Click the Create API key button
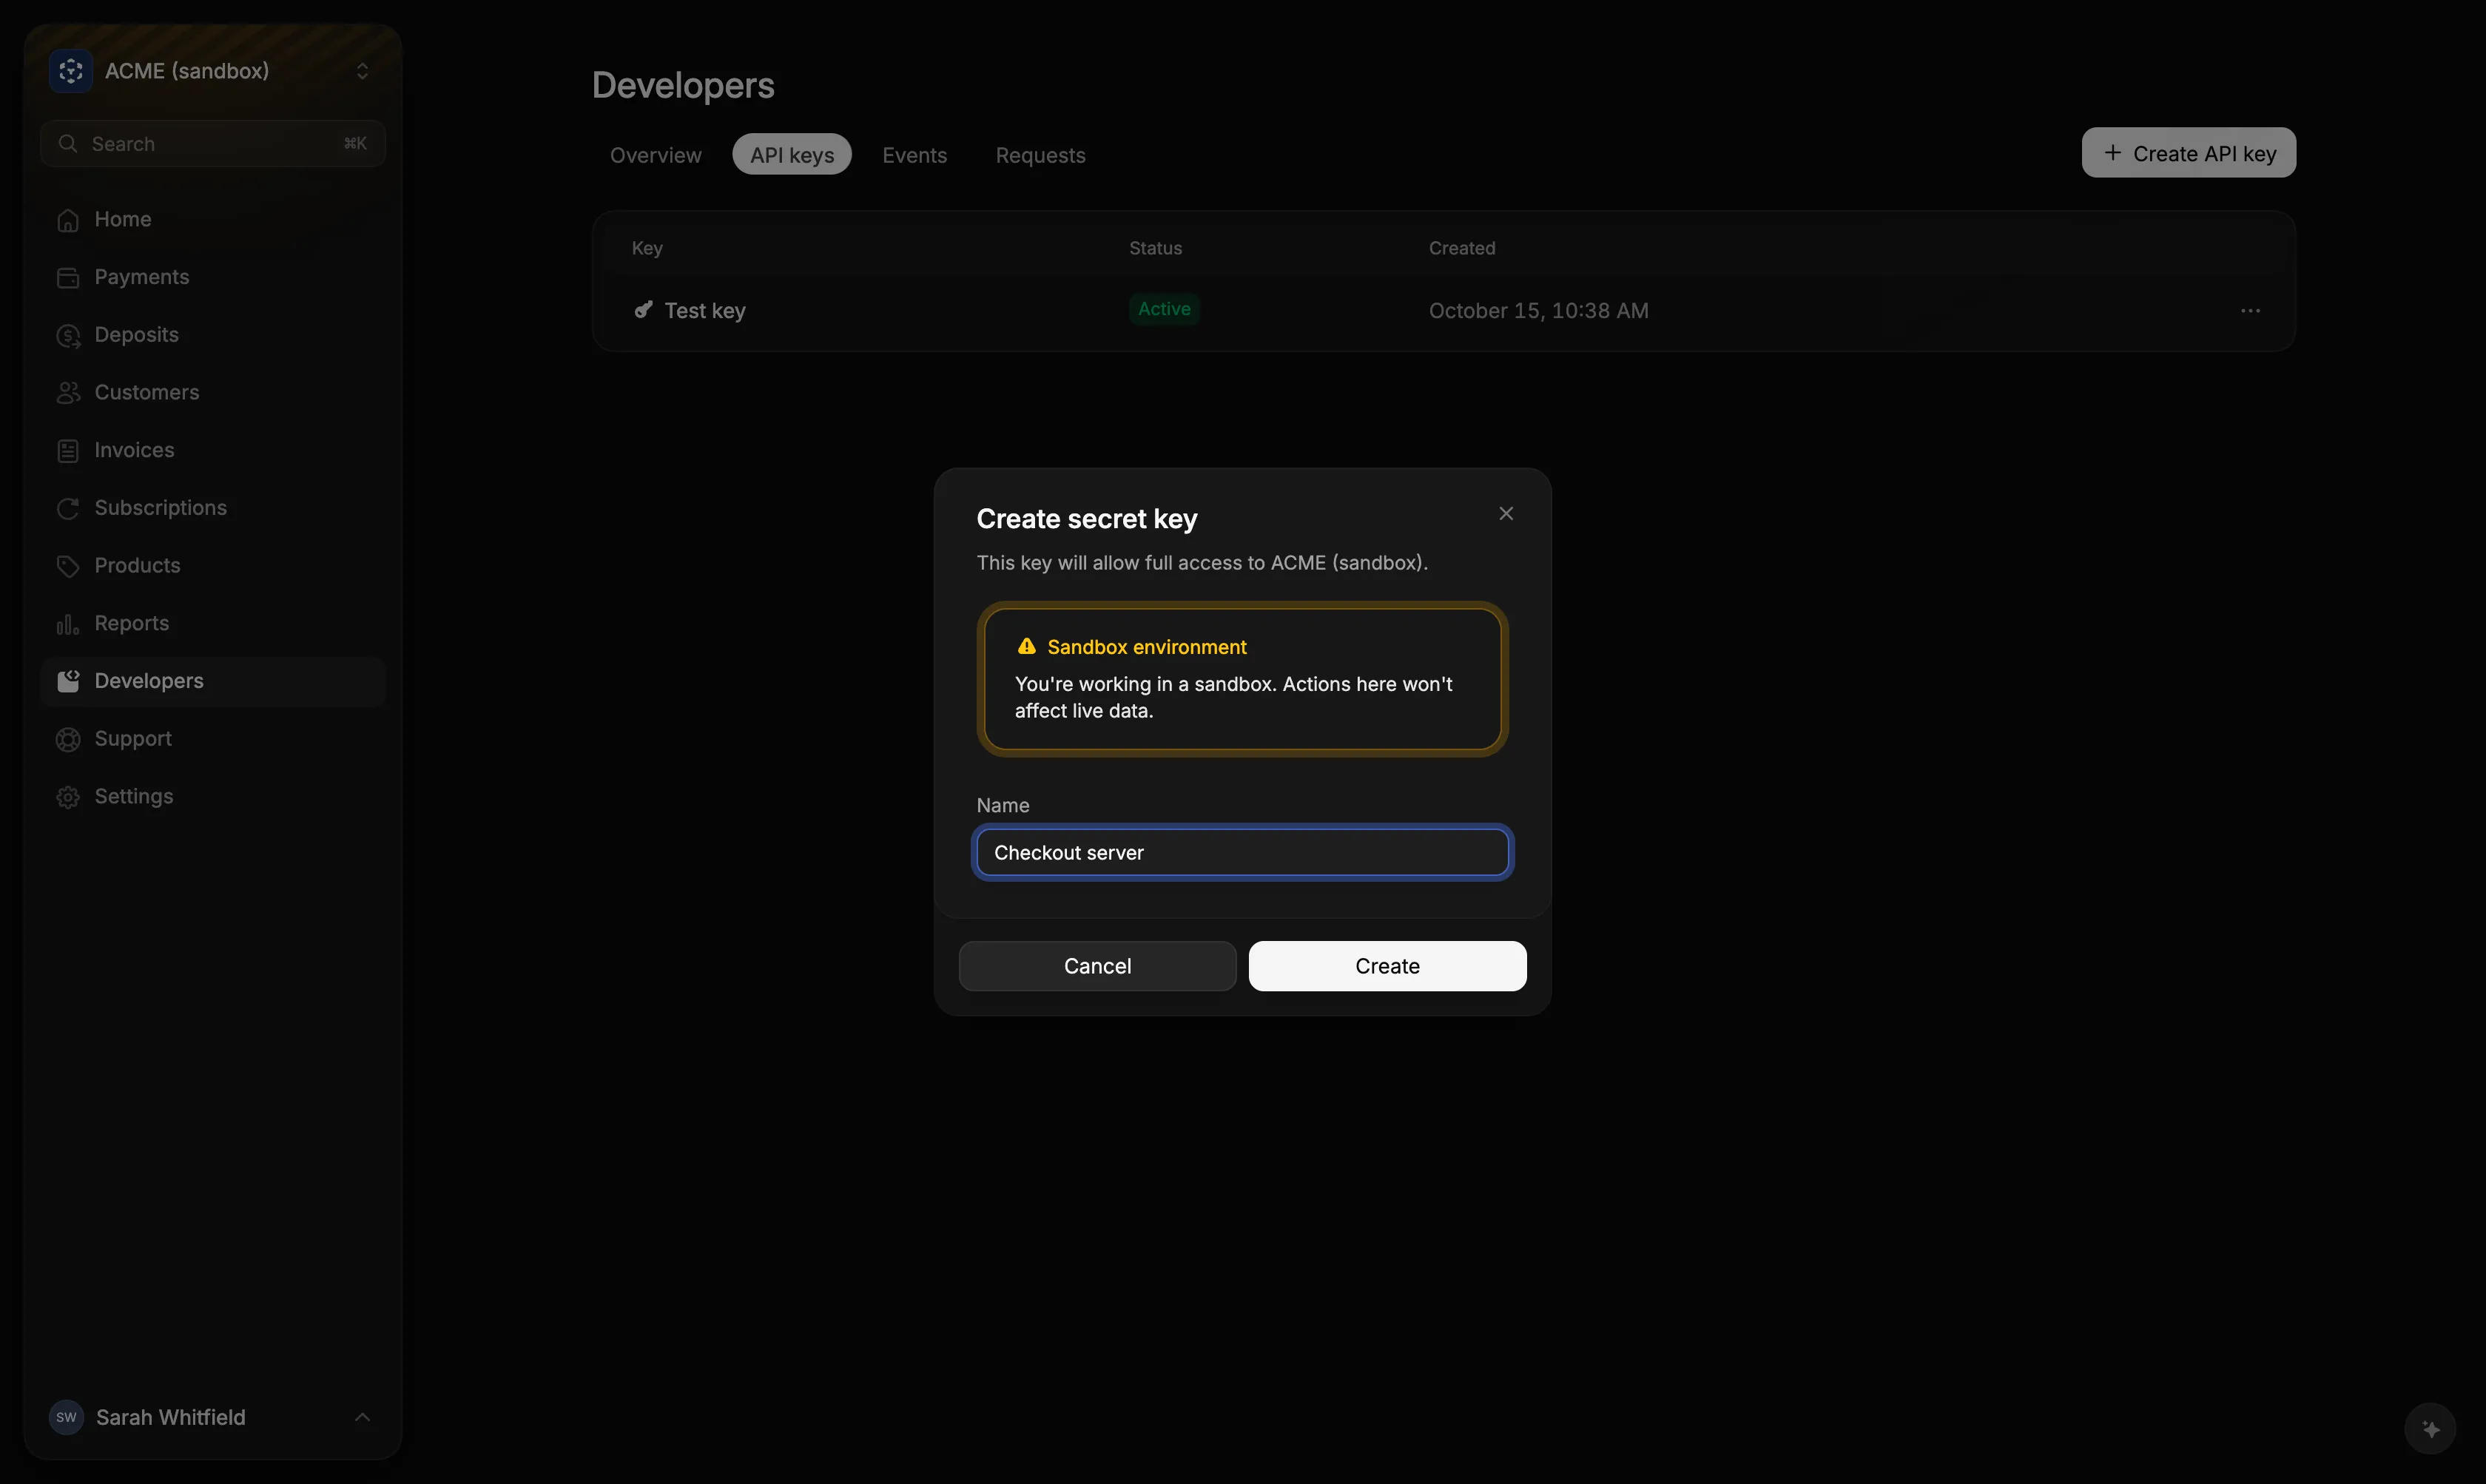The height and width of the screenshot is (1484, 2486). point(2188,153)
